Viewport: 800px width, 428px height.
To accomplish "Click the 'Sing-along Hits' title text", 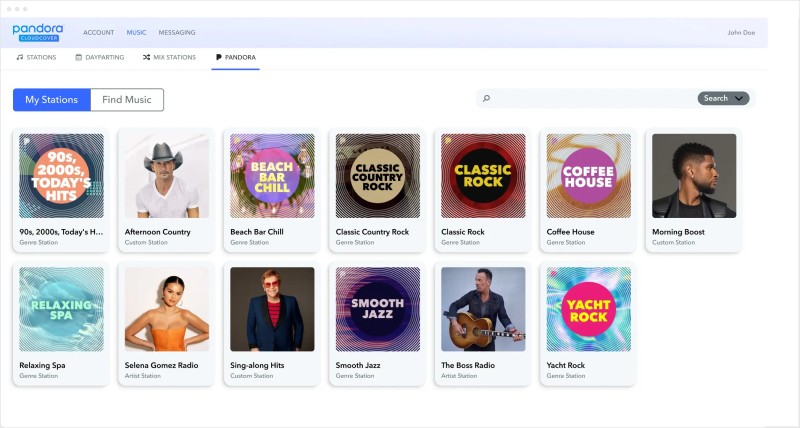I will coord(257,365).
